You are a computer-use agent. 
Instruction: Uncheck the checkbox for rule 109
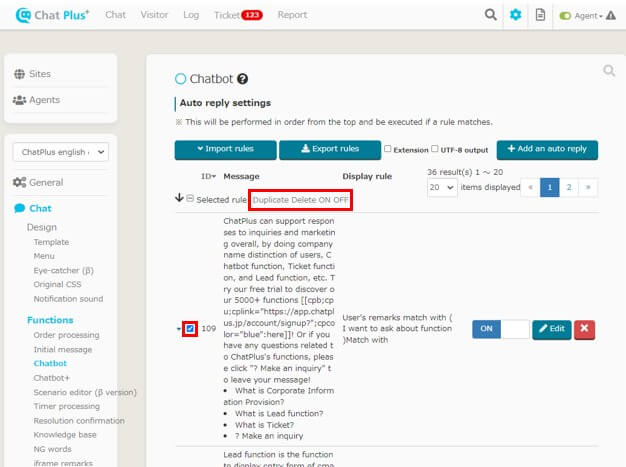point(190,329)
